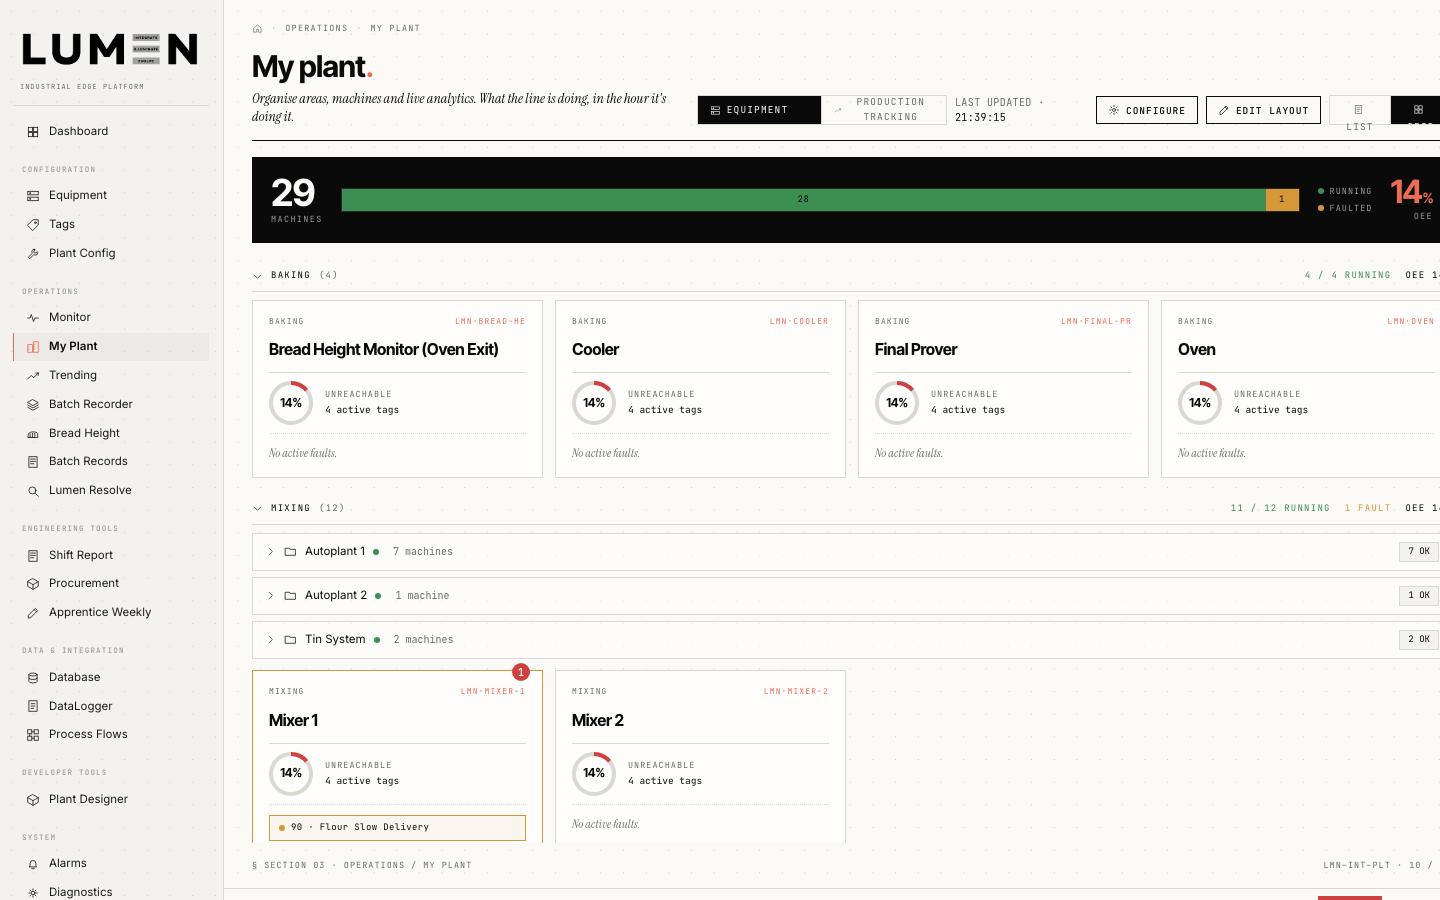
Task: Click the Process Flows icon
Action: [33, 735]
